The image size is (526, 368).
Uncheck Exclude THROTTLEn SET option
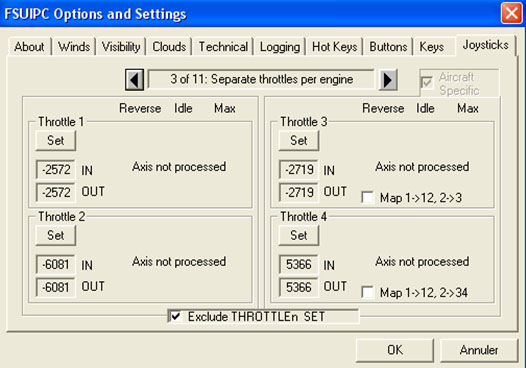tap(176, 316)
